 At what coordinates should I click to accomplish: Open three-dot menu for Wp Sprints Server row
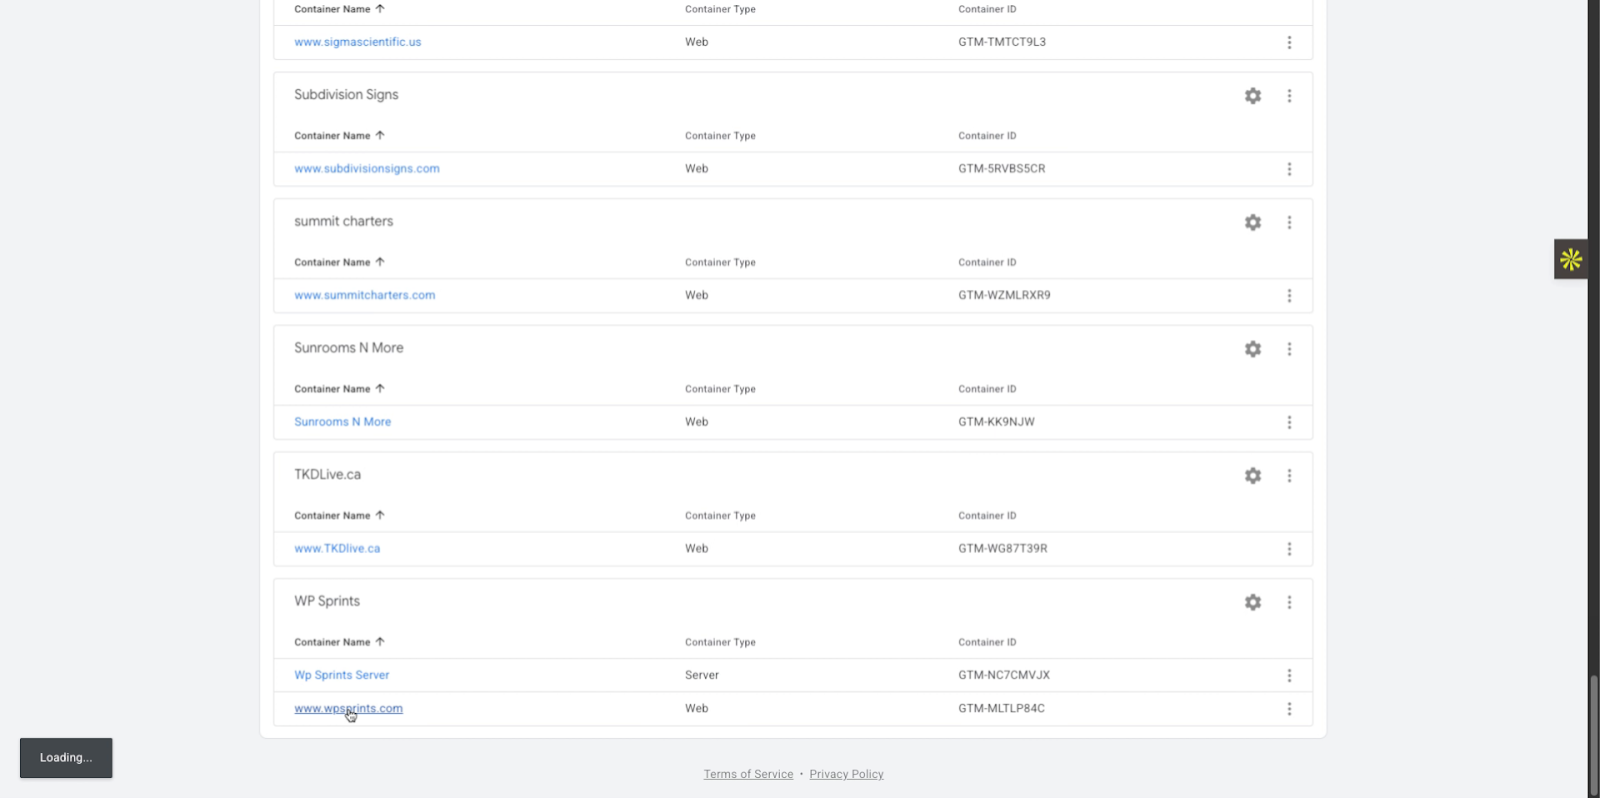1289,676
